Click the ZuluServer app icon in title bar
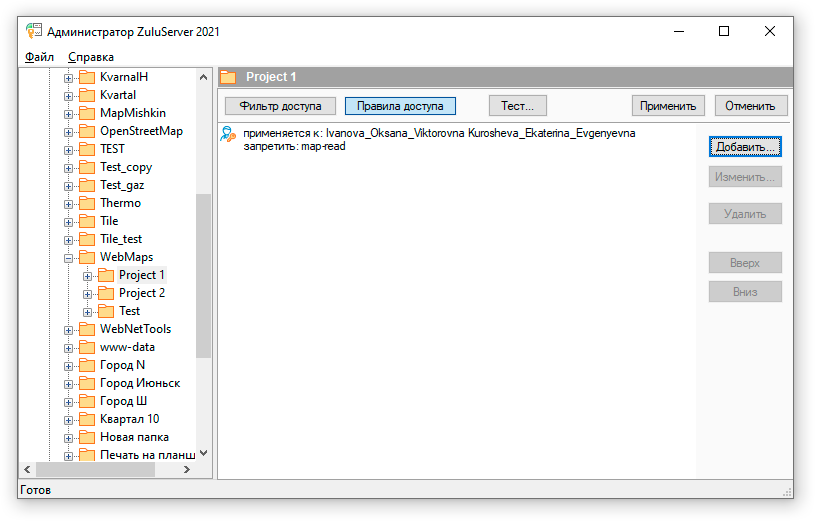The width and height of the screenshot is (815, 521). click(33, 31)
